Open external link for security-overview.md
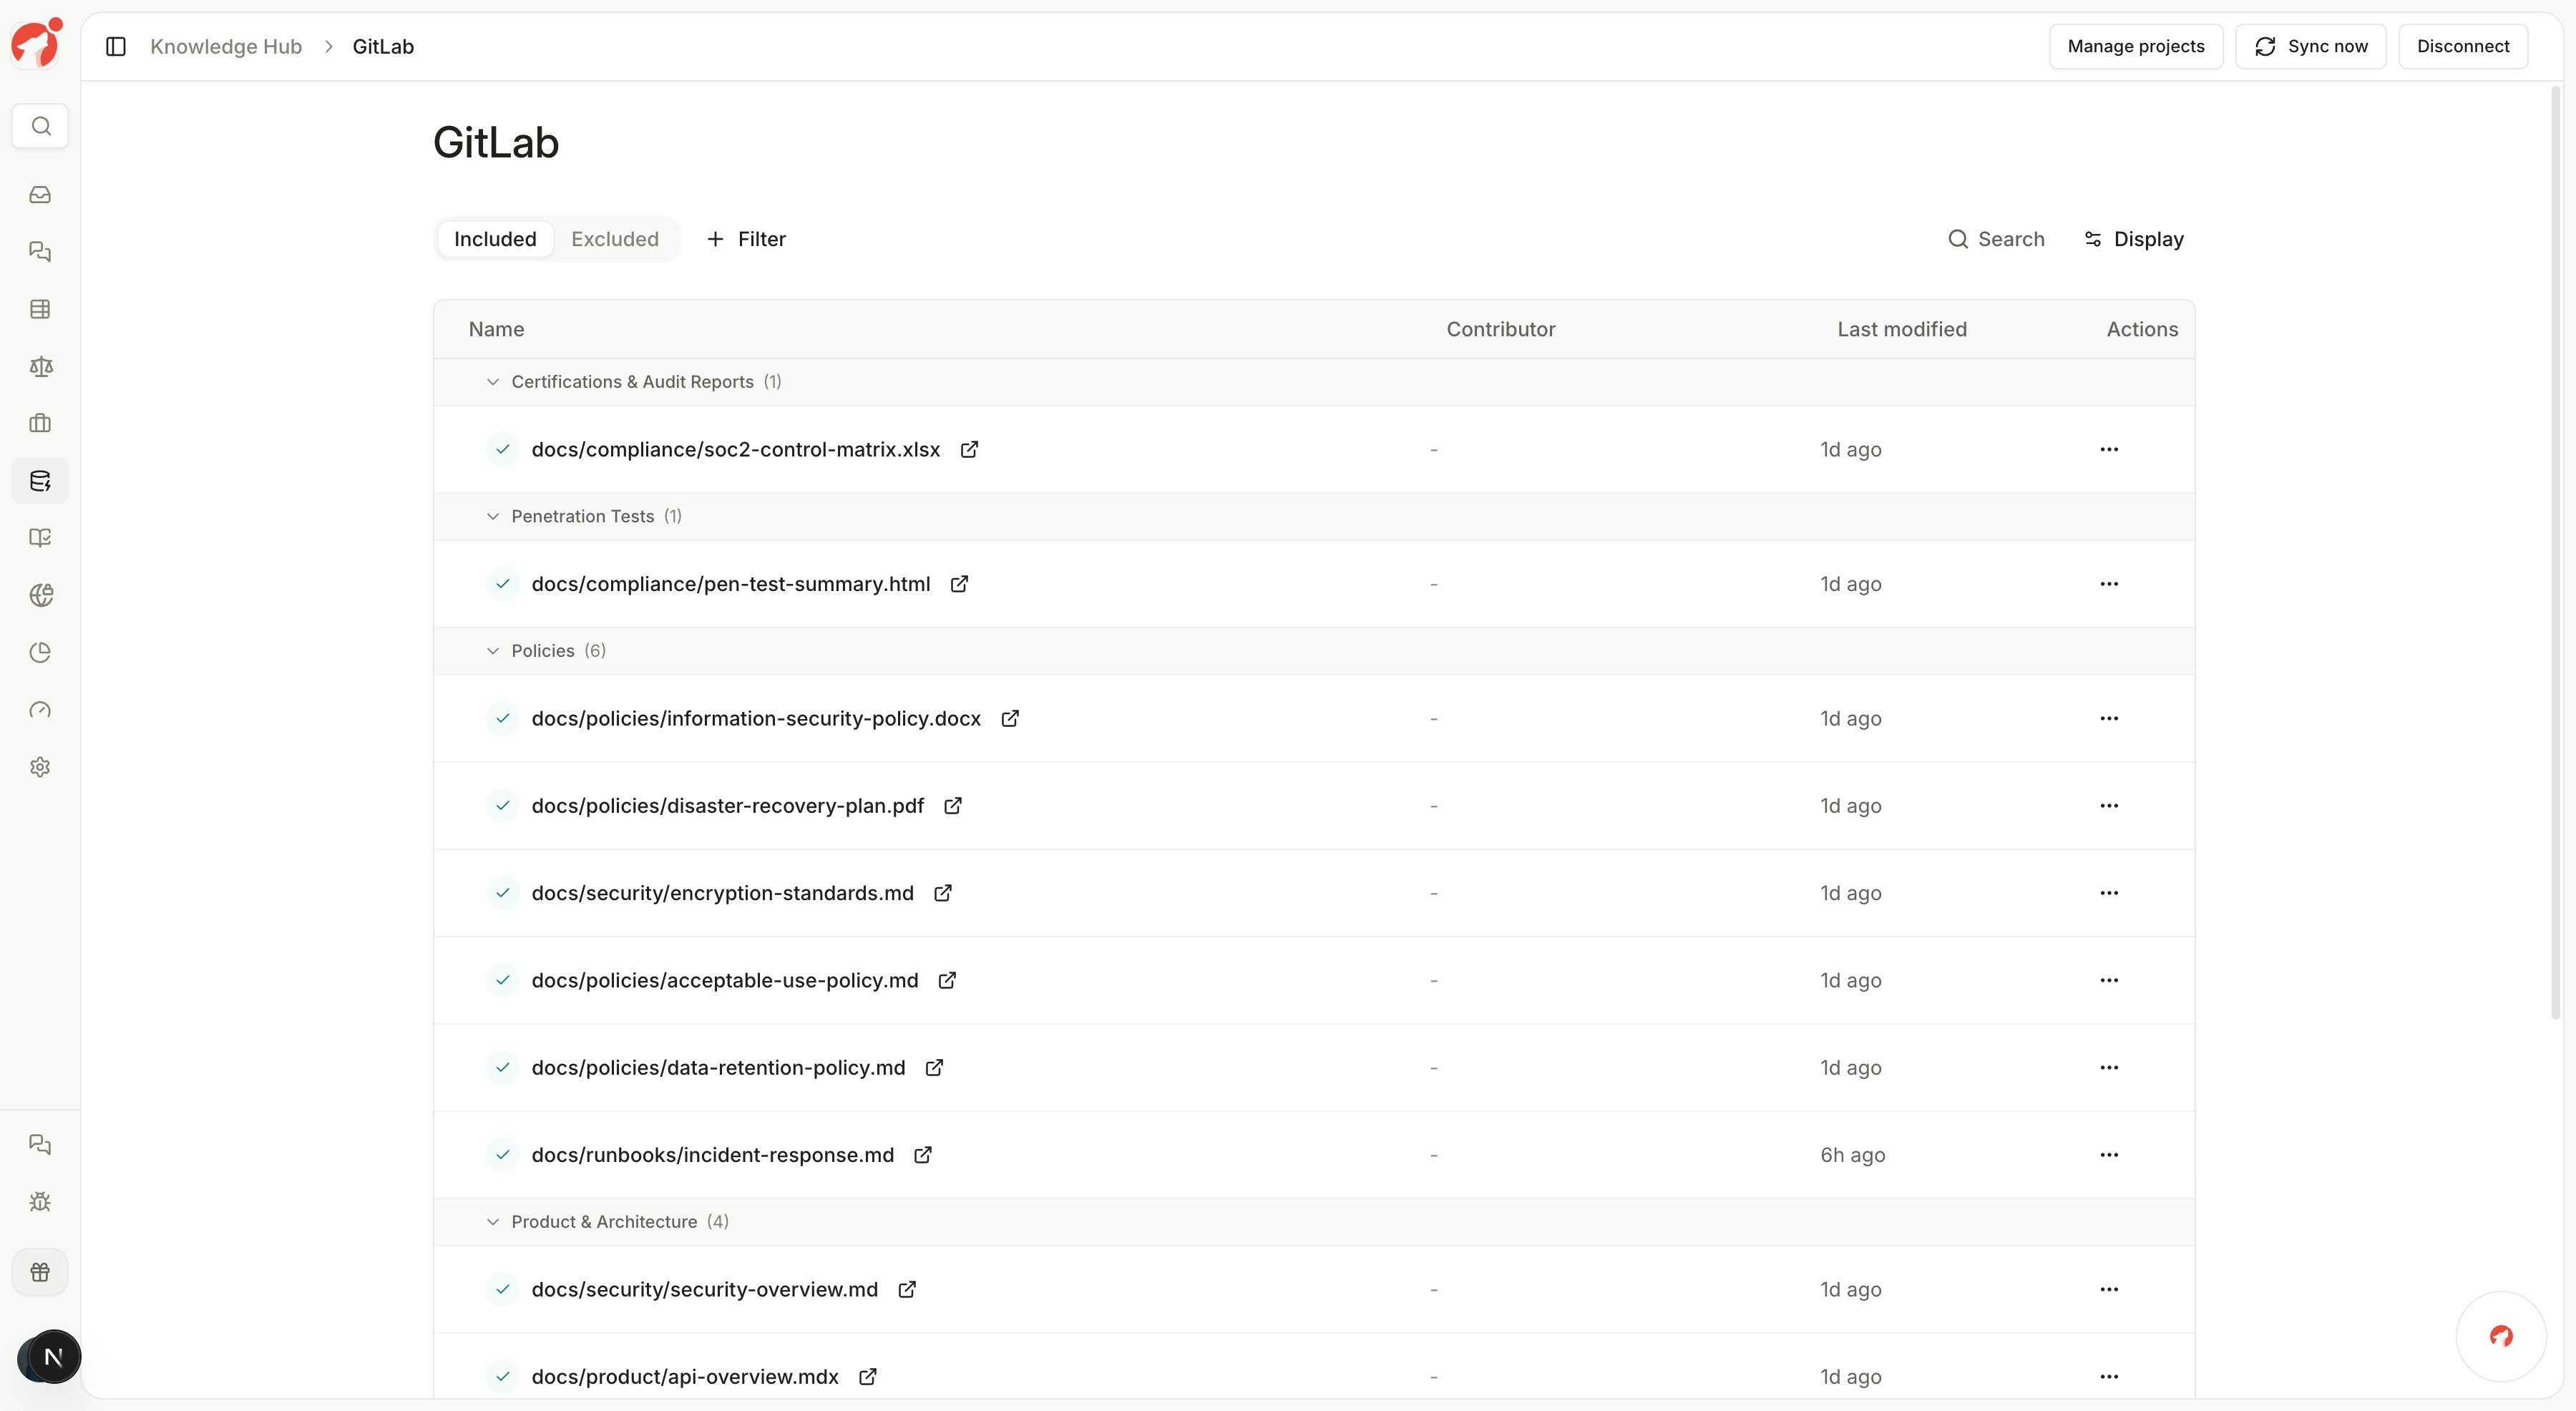 (907, 1289)
